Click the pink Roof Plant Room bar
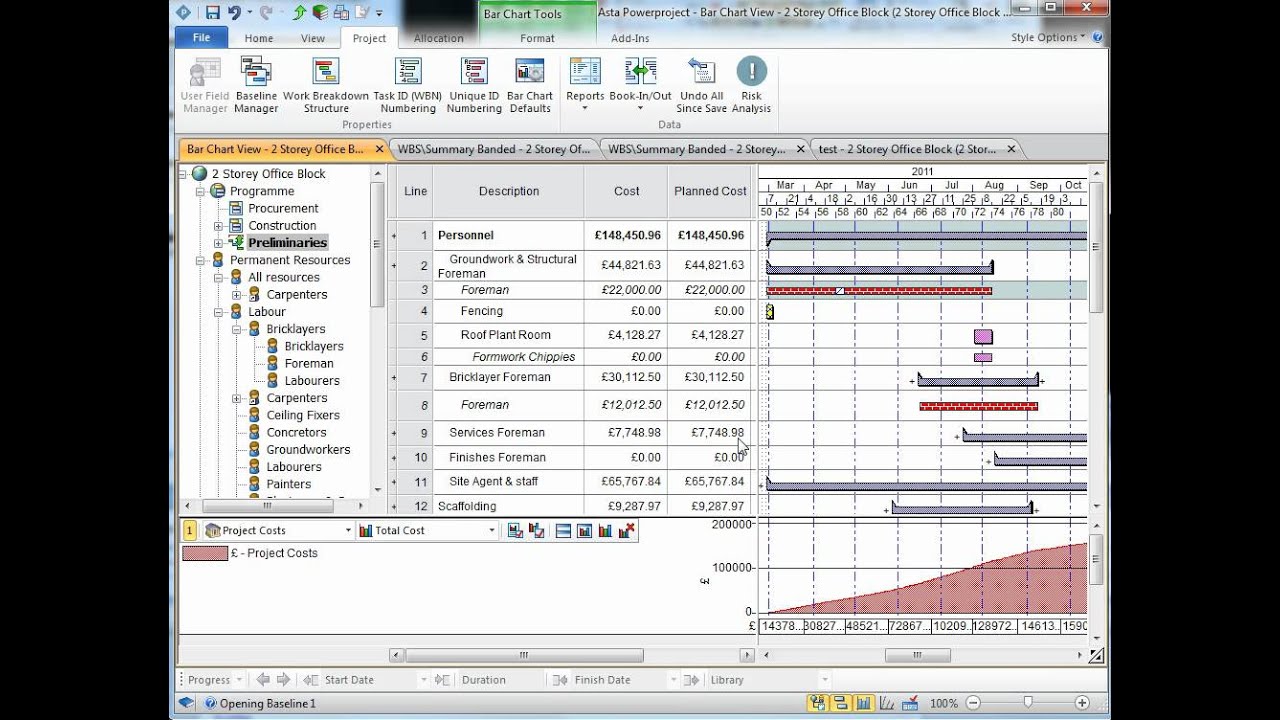The image size is (1280, 720). click(x=983, y=336)
